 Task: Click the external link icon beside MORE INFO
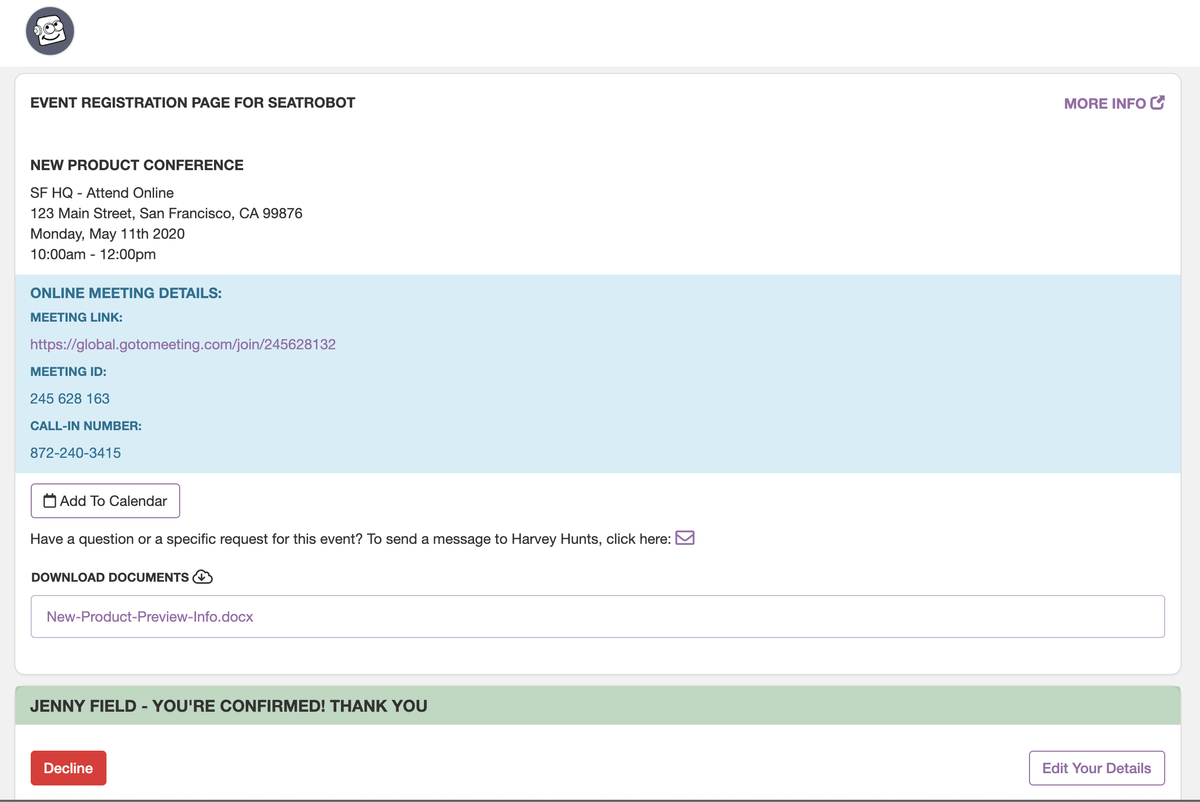(1157, 102)
